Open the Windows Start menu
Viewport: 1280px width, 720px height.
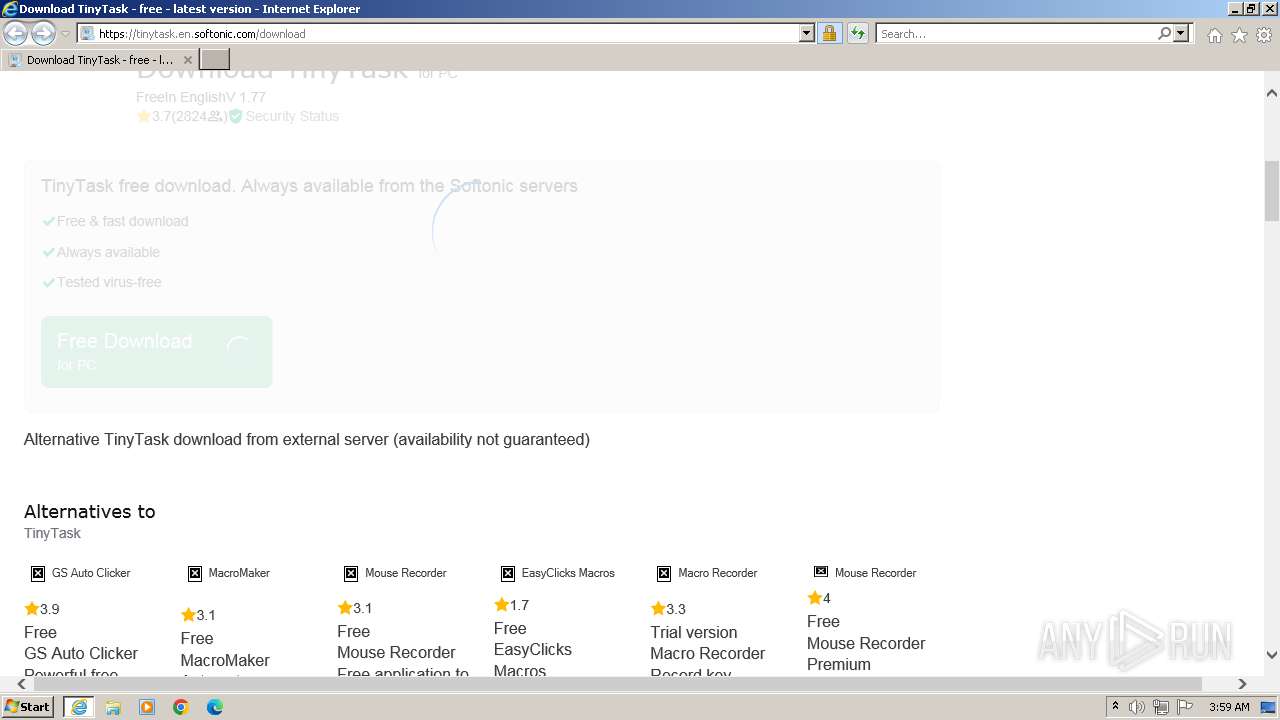[28, 706]
